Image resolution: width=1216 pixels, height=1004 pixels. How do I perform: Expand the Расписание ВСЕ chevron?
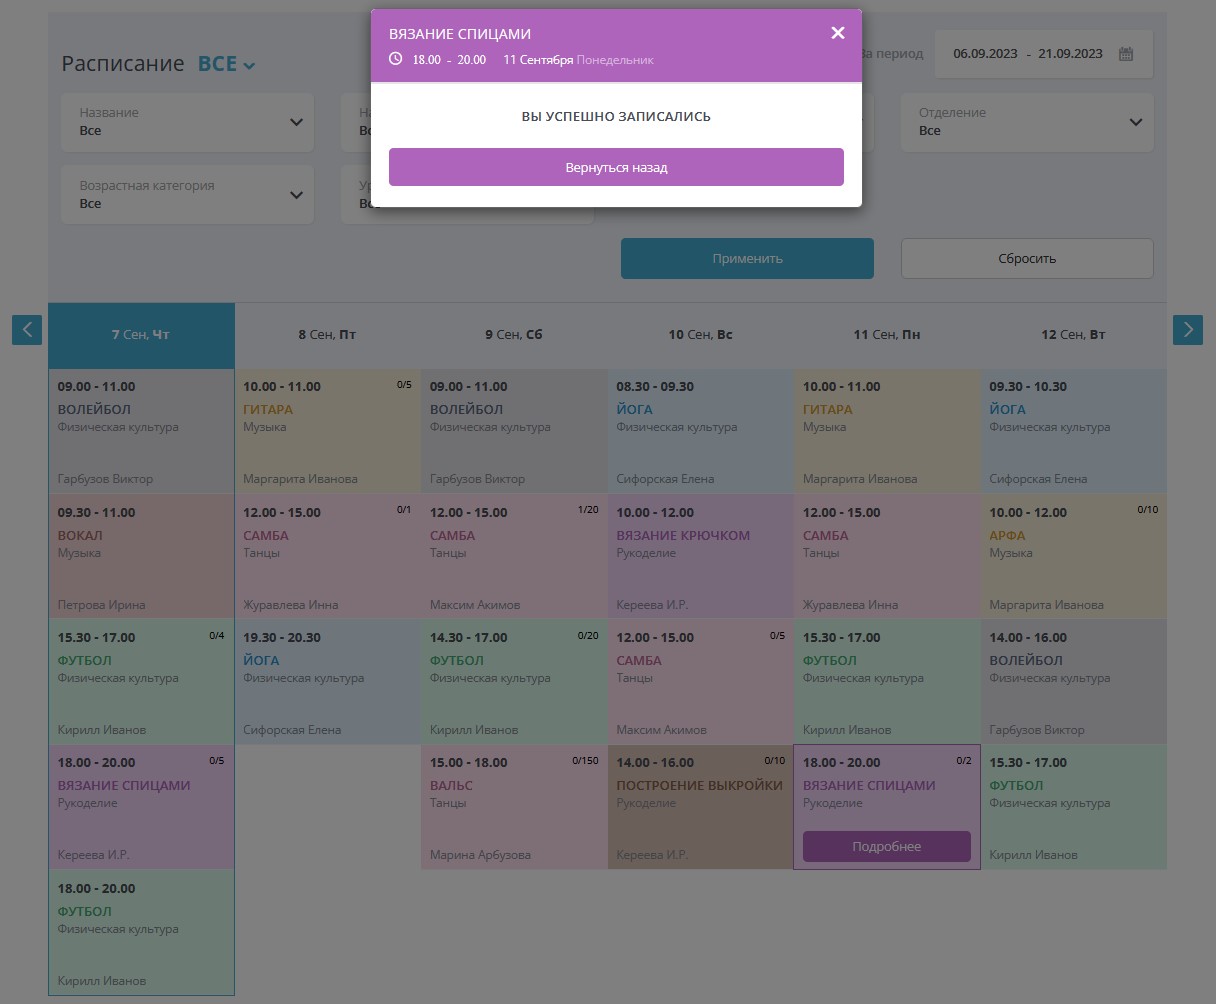point(249,66)
